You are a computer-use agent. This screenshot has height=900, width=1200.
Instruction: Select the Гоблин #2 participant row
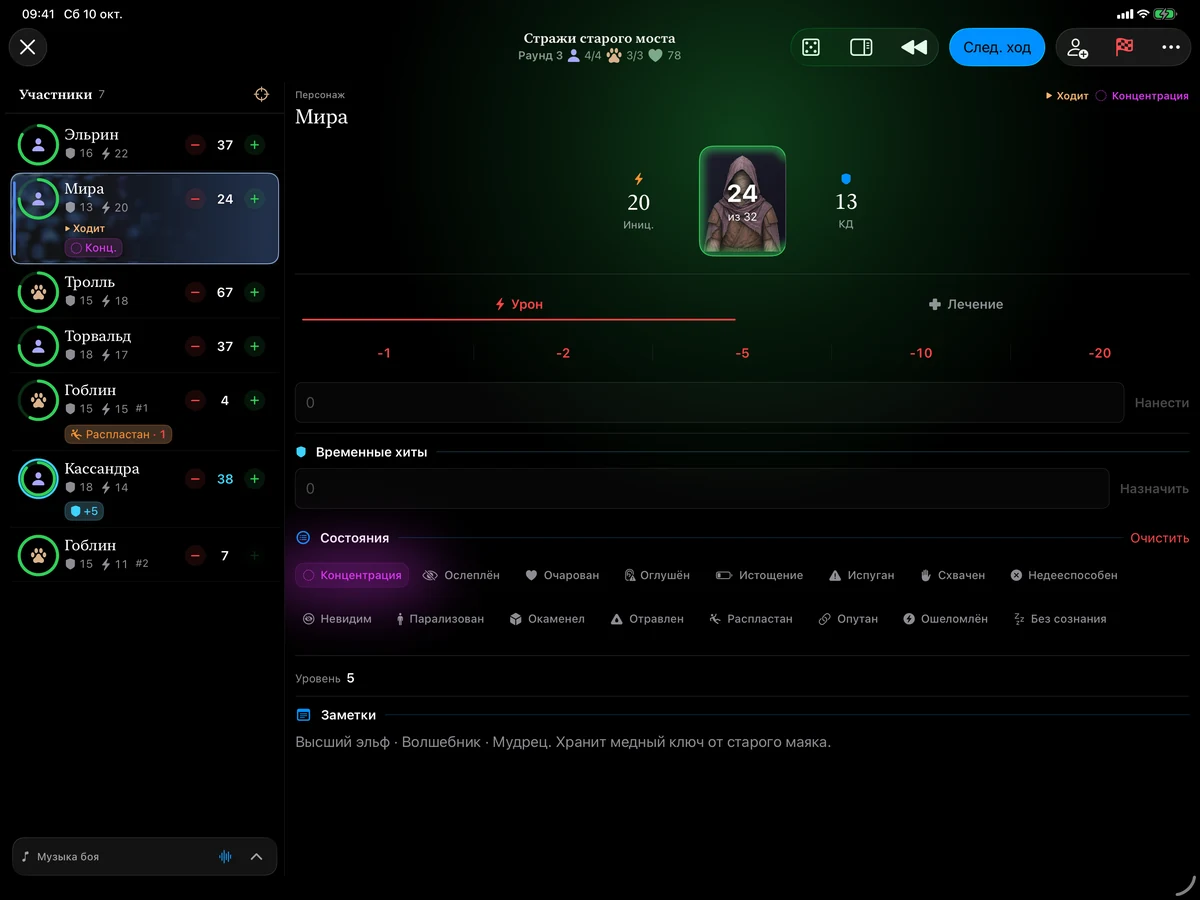click(x=145, y=555)
